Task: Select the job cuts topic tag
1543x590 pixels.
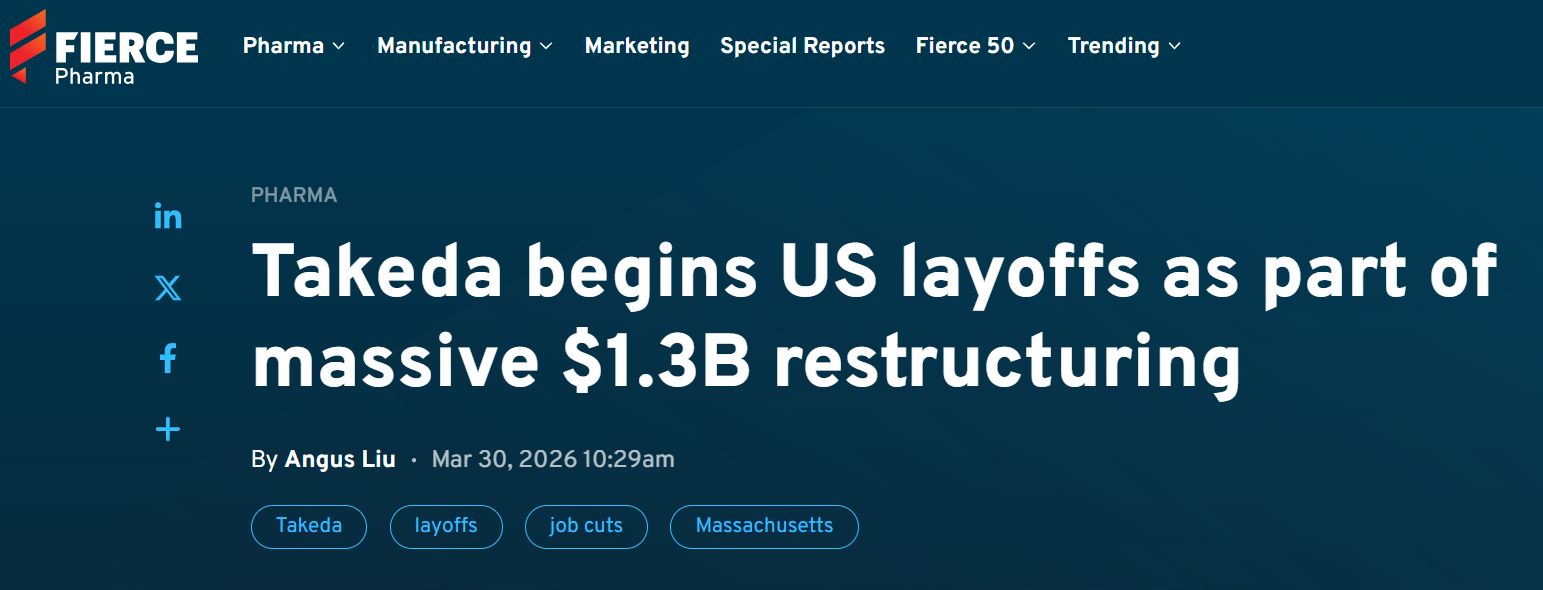Action: pos(586,527)
